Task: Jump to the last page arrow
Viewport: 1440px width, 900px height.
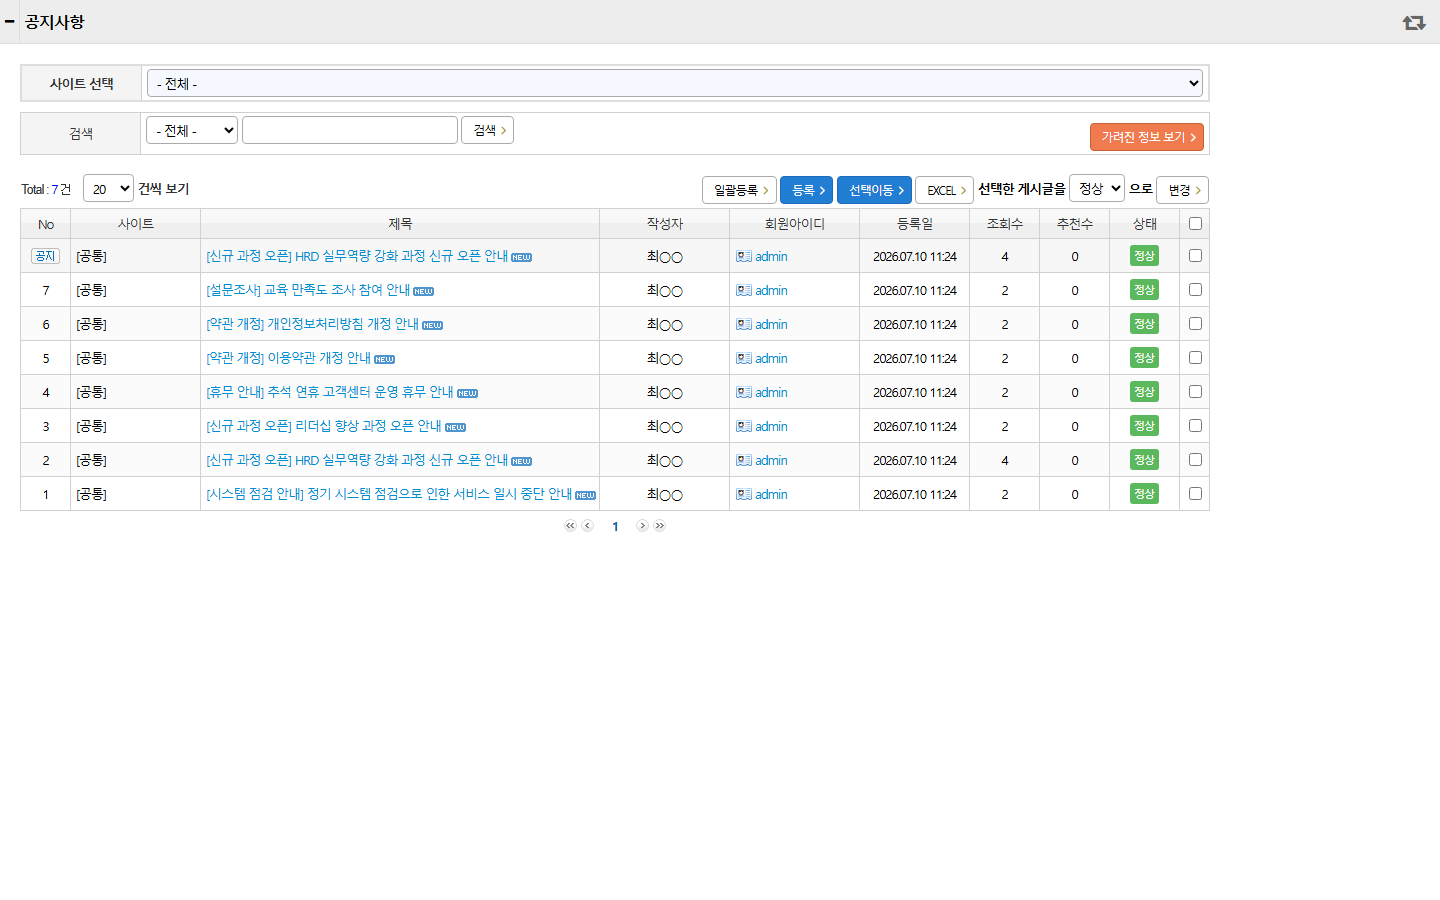Action: click(x=660, y=526)
